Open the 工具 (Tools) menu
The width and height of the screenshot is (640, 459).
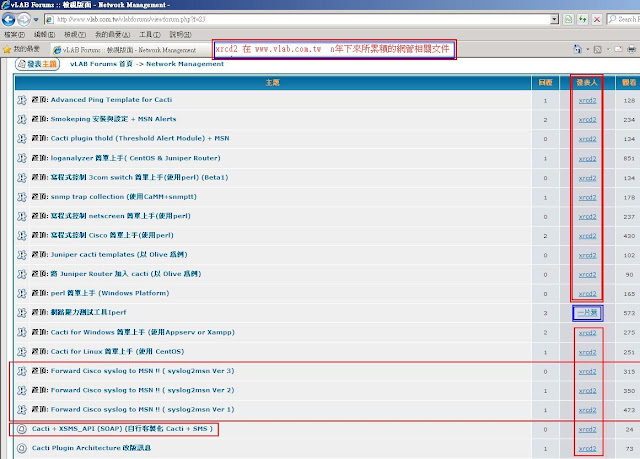150,35
